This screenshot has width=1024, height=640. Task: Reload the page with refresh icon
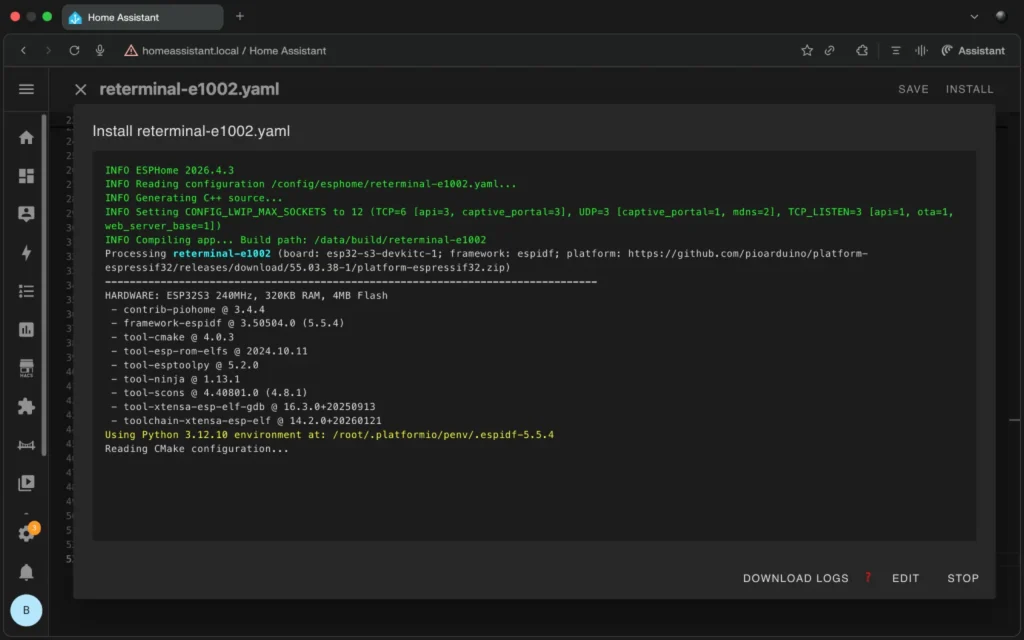[74, 50]
